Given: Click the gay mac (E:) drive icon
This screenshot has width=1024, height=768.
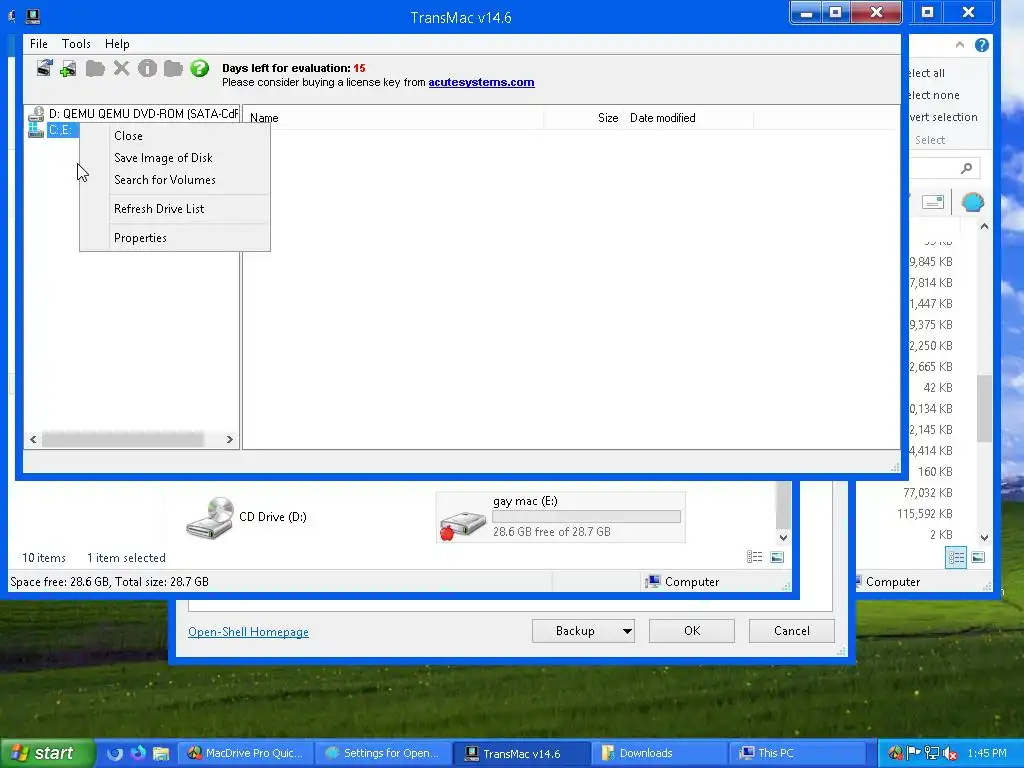Looking at the screenshot, I should tap(462, 524).
